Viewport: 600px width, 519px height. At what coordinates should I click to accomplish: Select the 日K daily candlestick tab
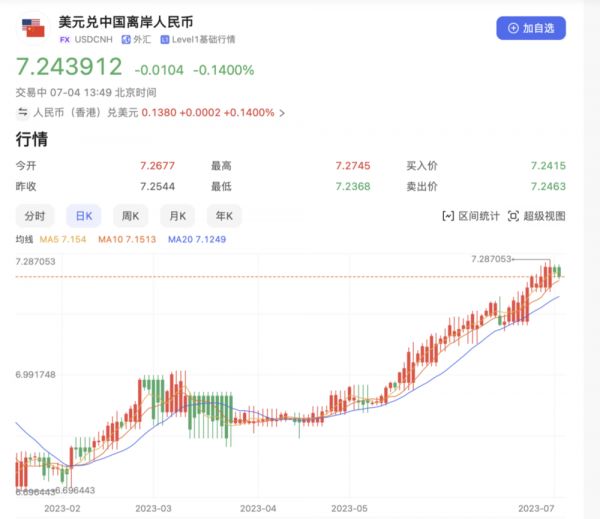84,216
